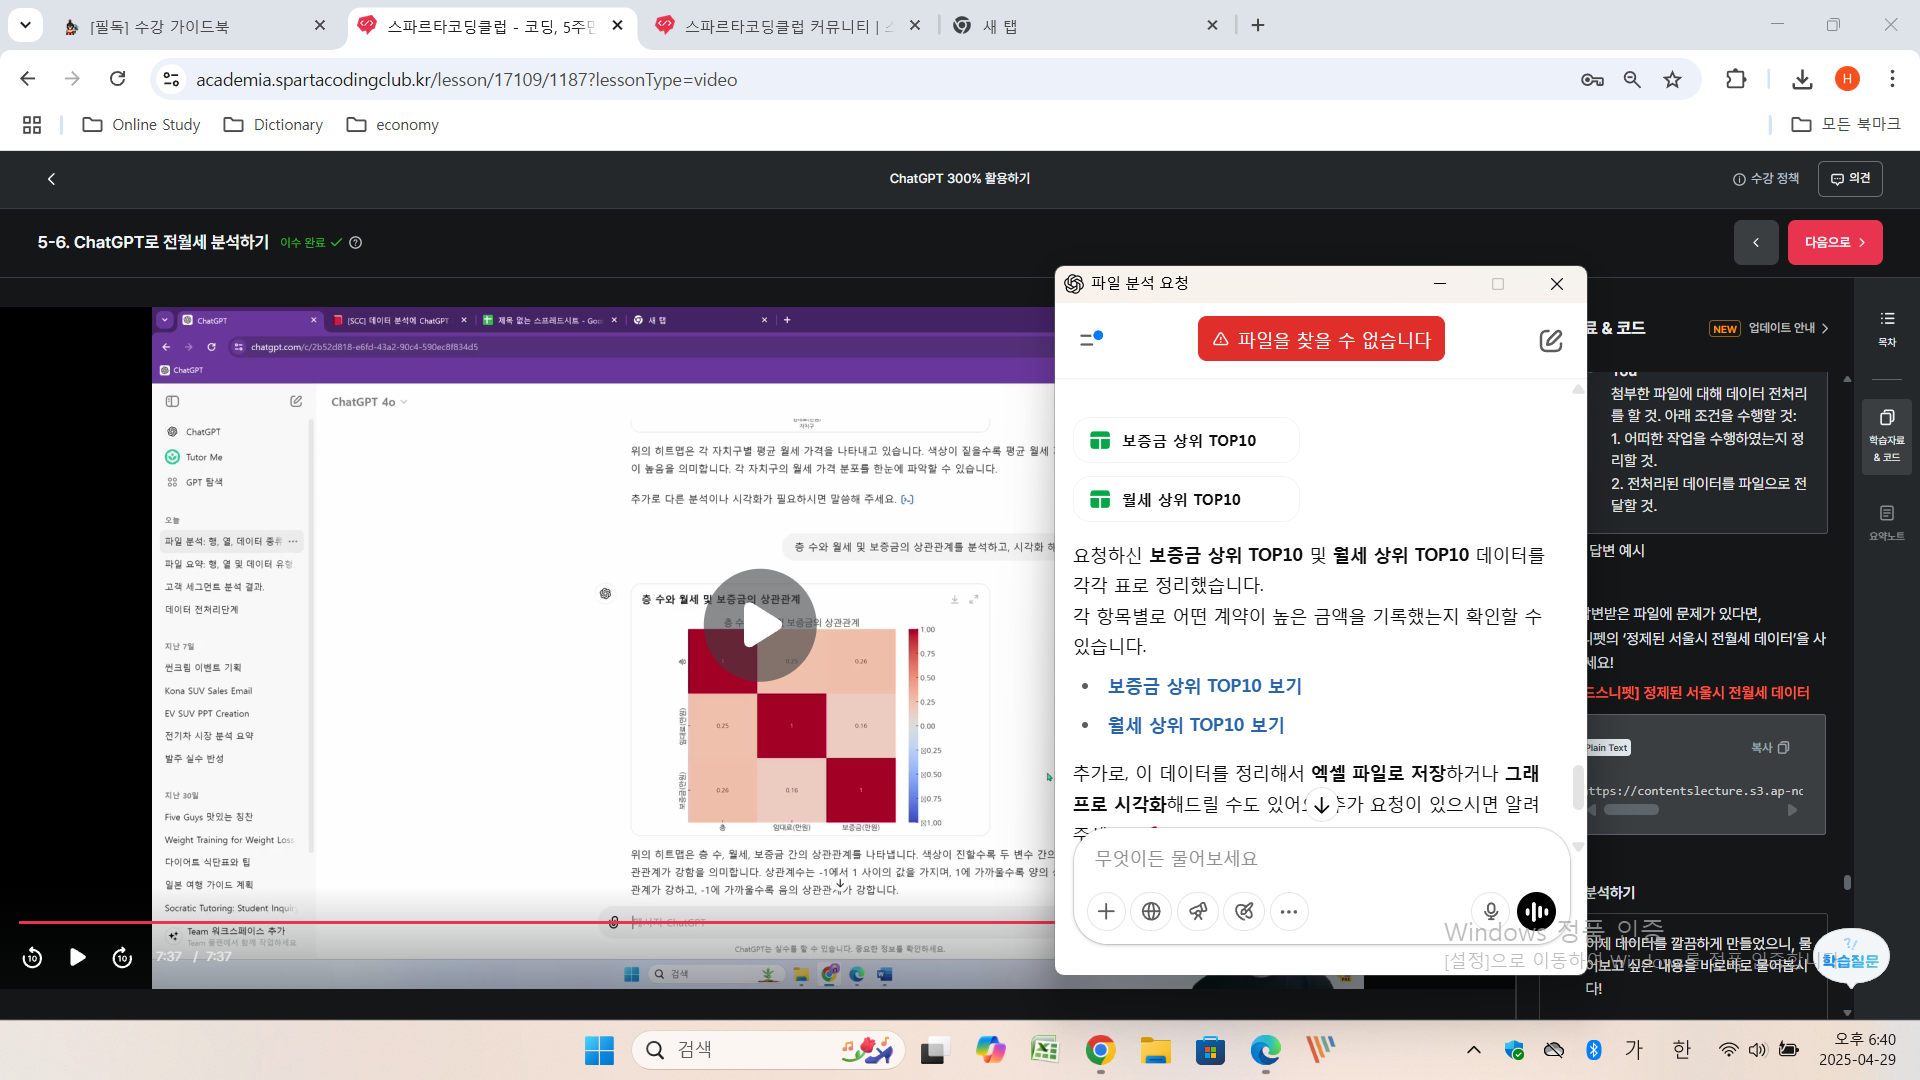The height and width of the screenshot is (1080, 1920).
Task: Start voice mode with waveform button
Action: (1536, 911)
